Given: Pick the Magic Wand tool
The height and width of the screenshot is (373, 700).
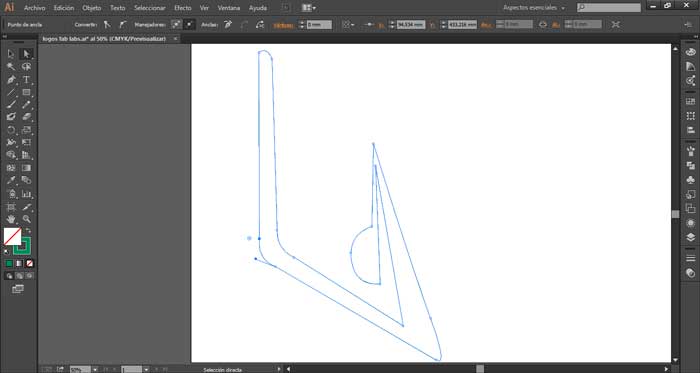Looking at the screenshot, I should pos(11,67).
